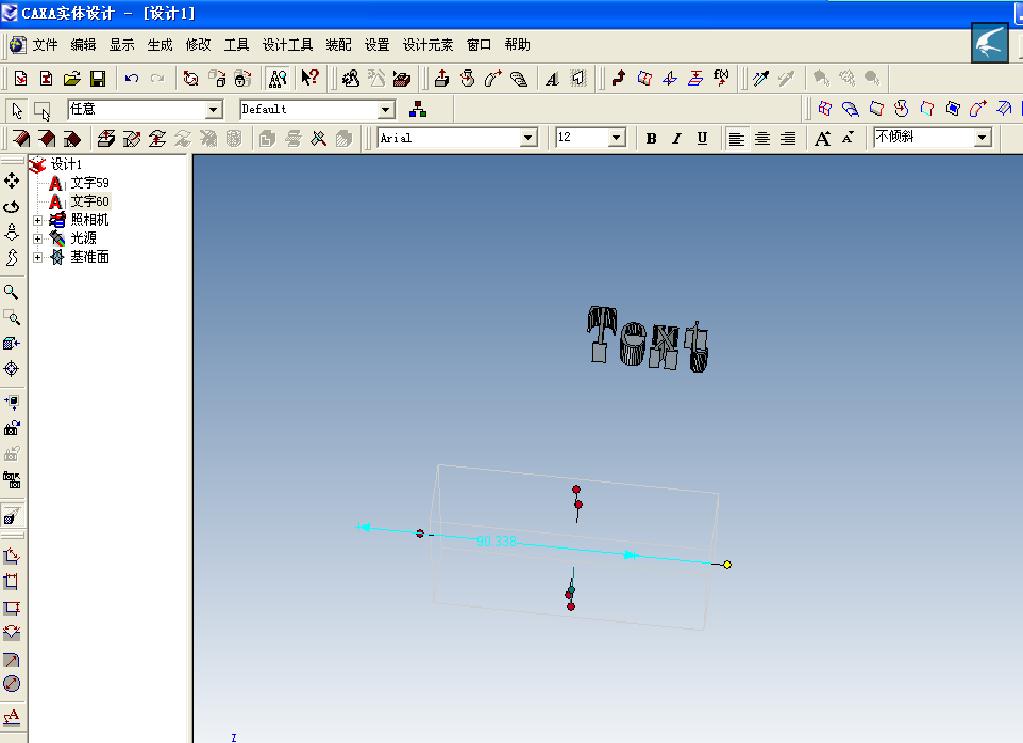
Task: Select the Zoom window magnifier tool
Action: (x=12, y=318)
